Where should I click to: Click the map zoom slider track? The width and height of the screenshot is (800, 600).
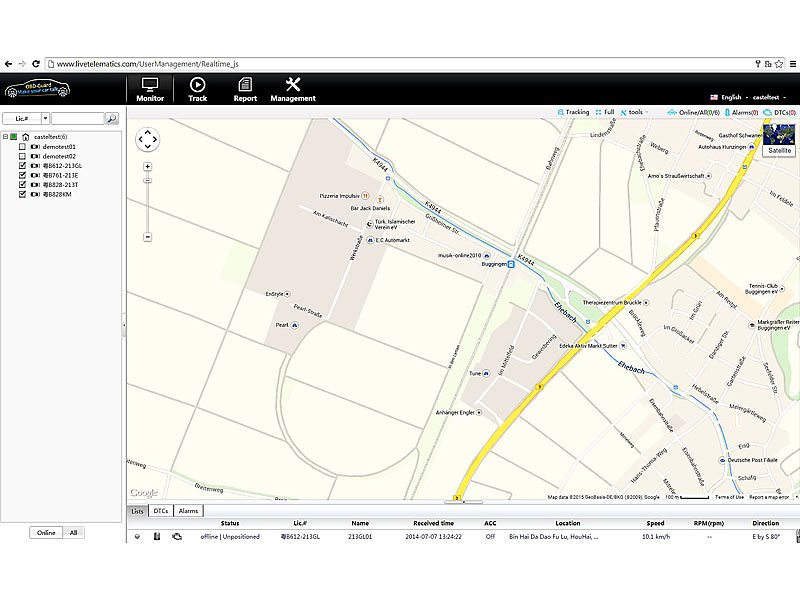tap(147, 204)
